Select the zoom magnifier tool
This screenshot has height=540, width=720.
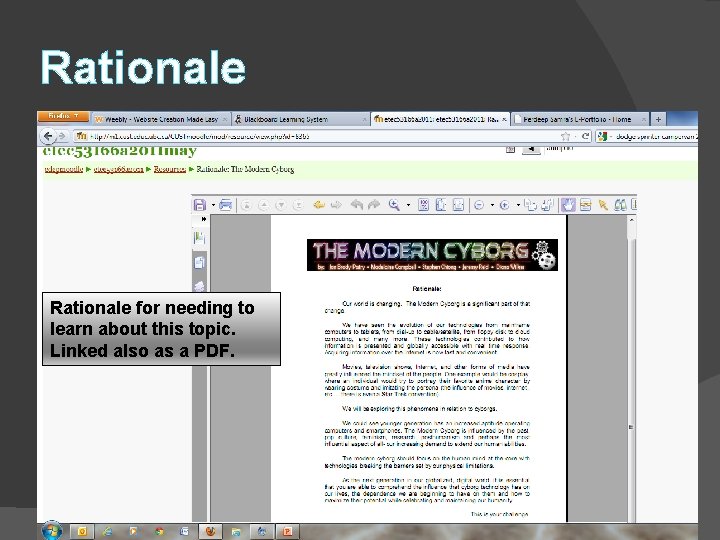394,205
